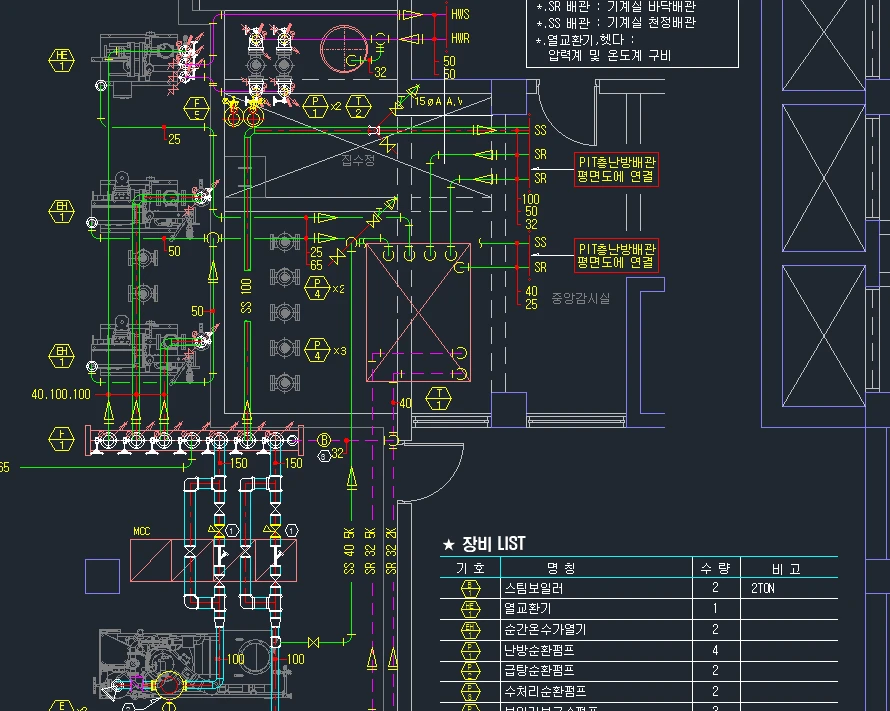Image resolution: width=890 pixels, height=711 pixels.
Task: Select the '★ 장비 LIST' title
Action: 484,544
